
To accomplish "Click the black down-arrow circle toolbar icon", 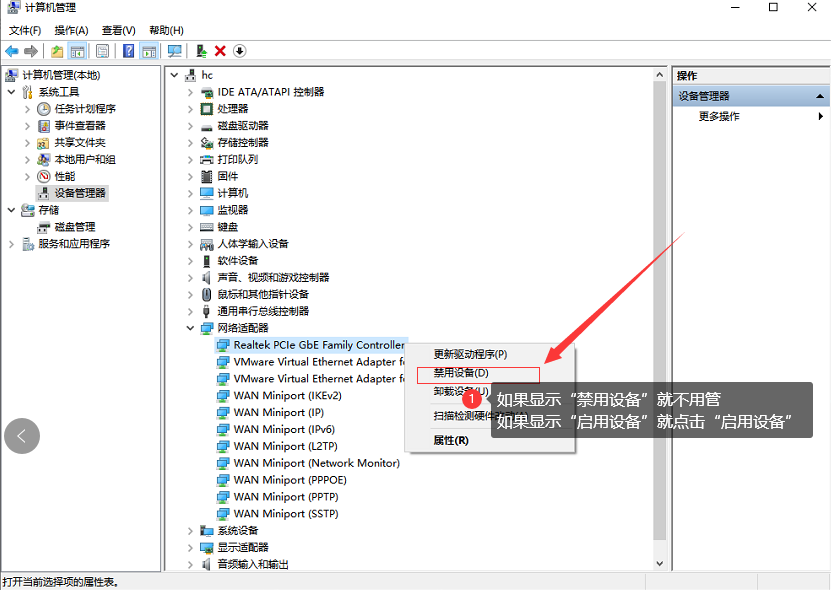I will click(x=239, y=51).
